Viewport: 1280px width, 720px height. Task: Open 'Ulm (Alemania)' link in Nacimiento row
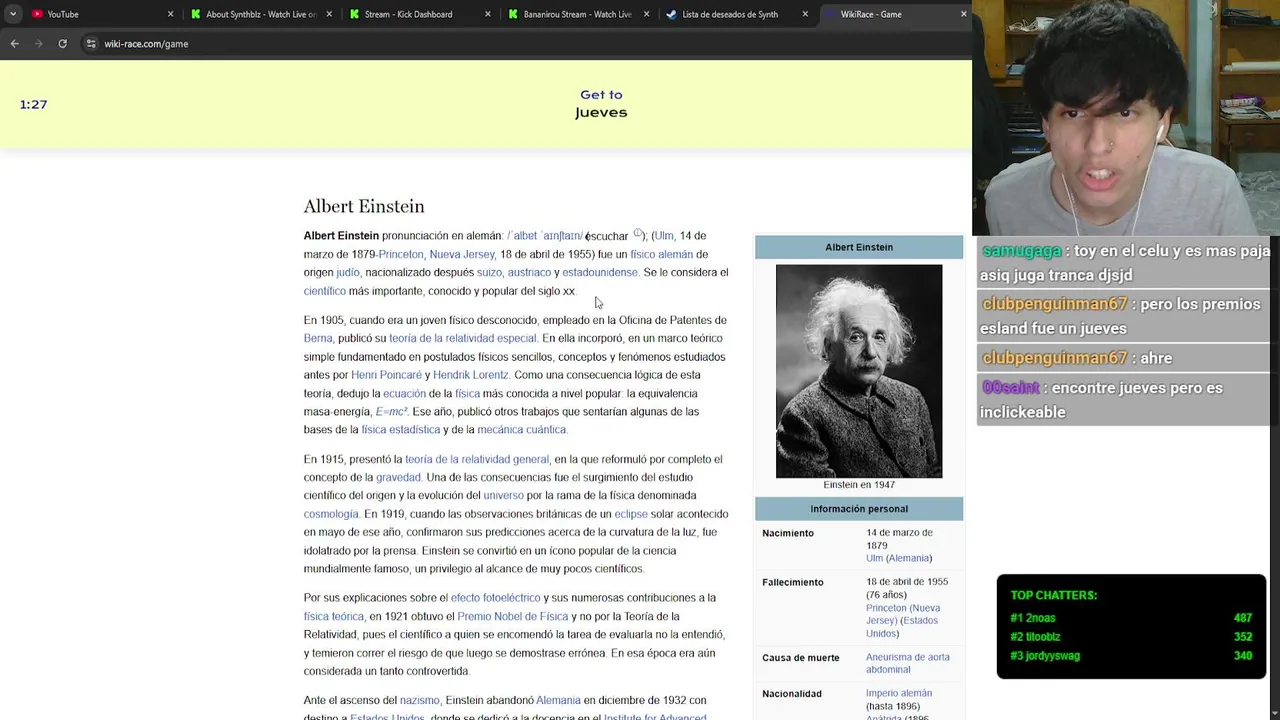point(898,558)
